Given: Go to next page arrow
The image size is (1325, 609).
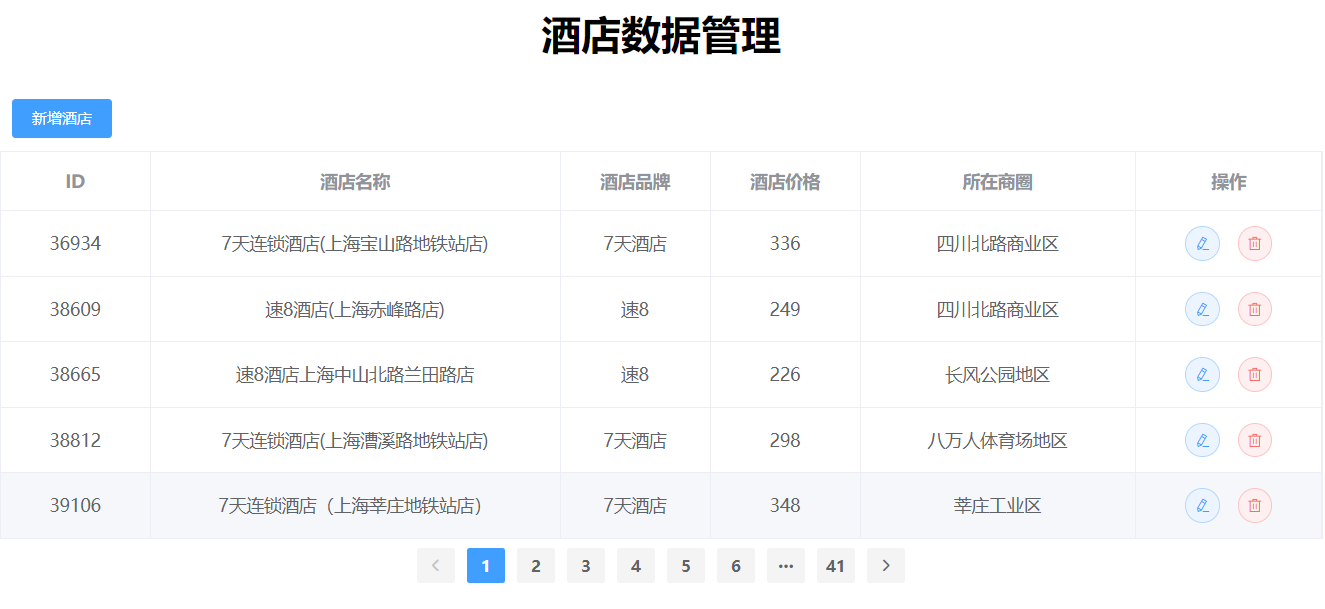Looking at the screenshot, I should (x=886, y=566).
